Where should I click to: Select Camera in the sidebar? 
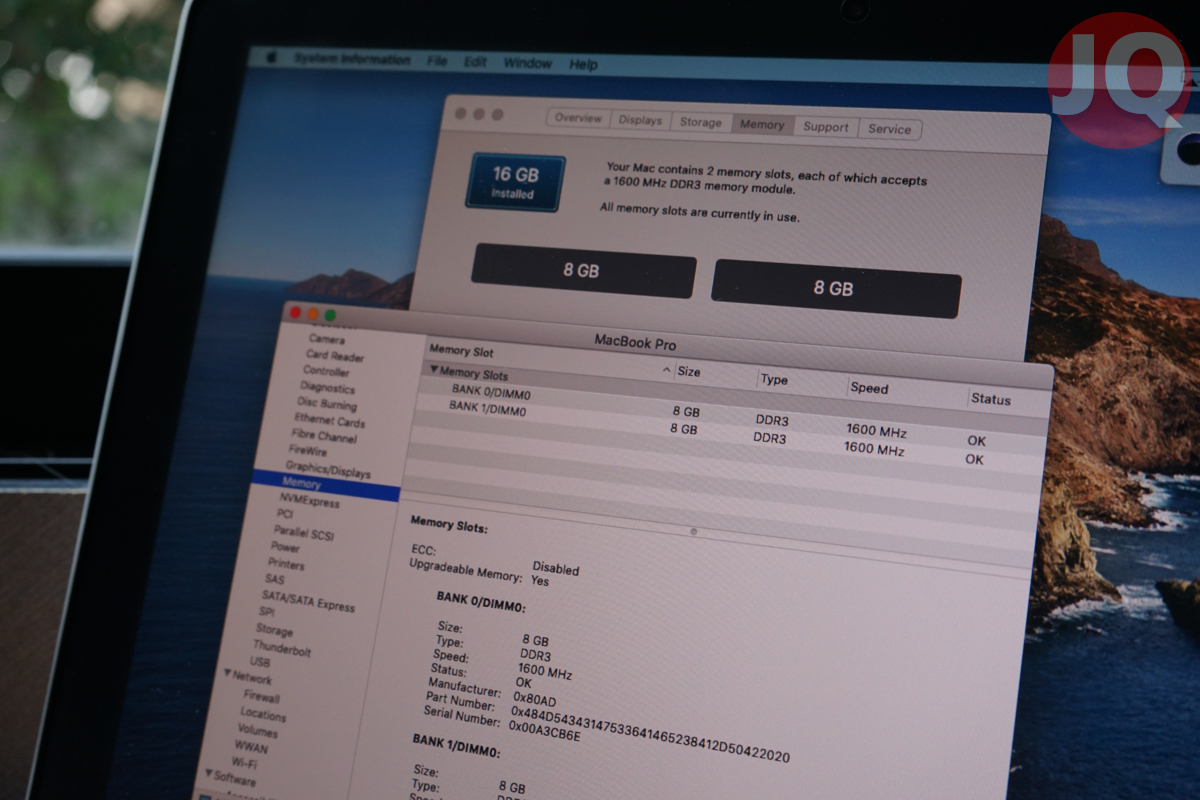tap(327, 340)
